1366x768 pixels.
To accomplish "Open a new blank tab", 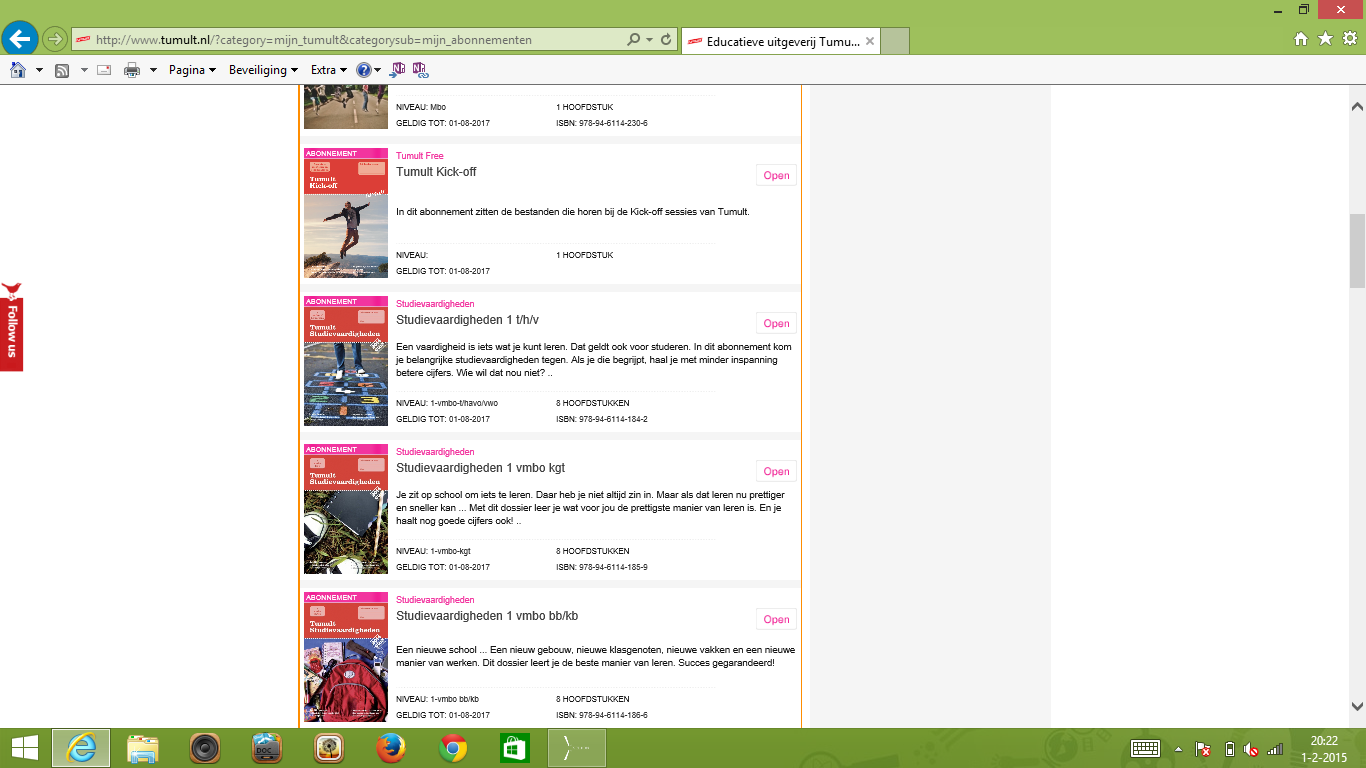I will pos(895,41).
